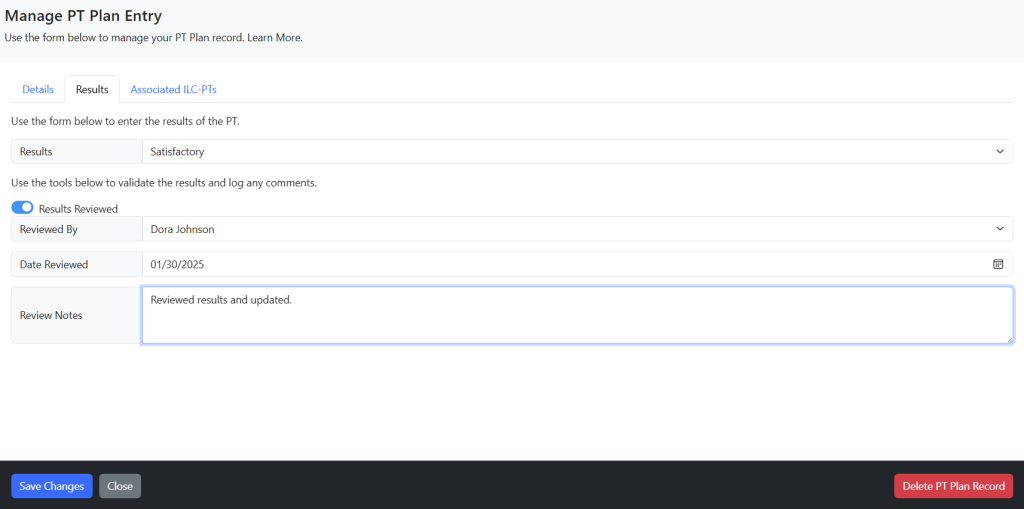Screen dimensions: 1024x509
Task: Click the gray Close button
Action: pos(120,486)
